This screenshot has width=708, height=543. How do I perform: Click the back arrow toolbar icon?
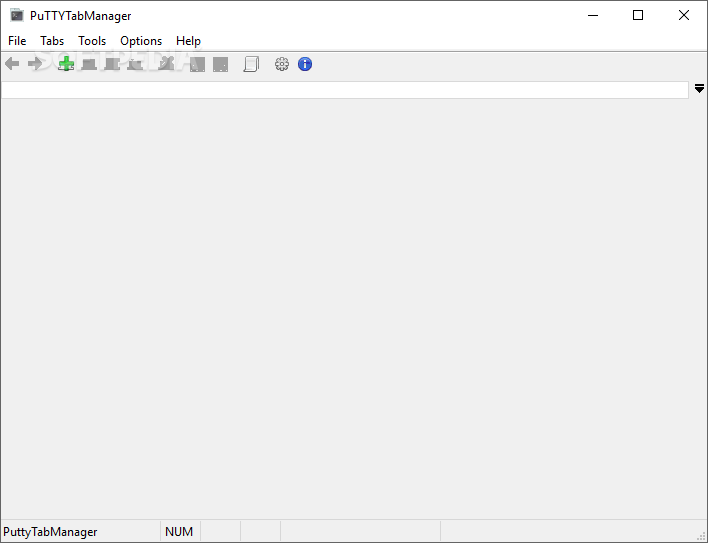[x=12, y=64]
